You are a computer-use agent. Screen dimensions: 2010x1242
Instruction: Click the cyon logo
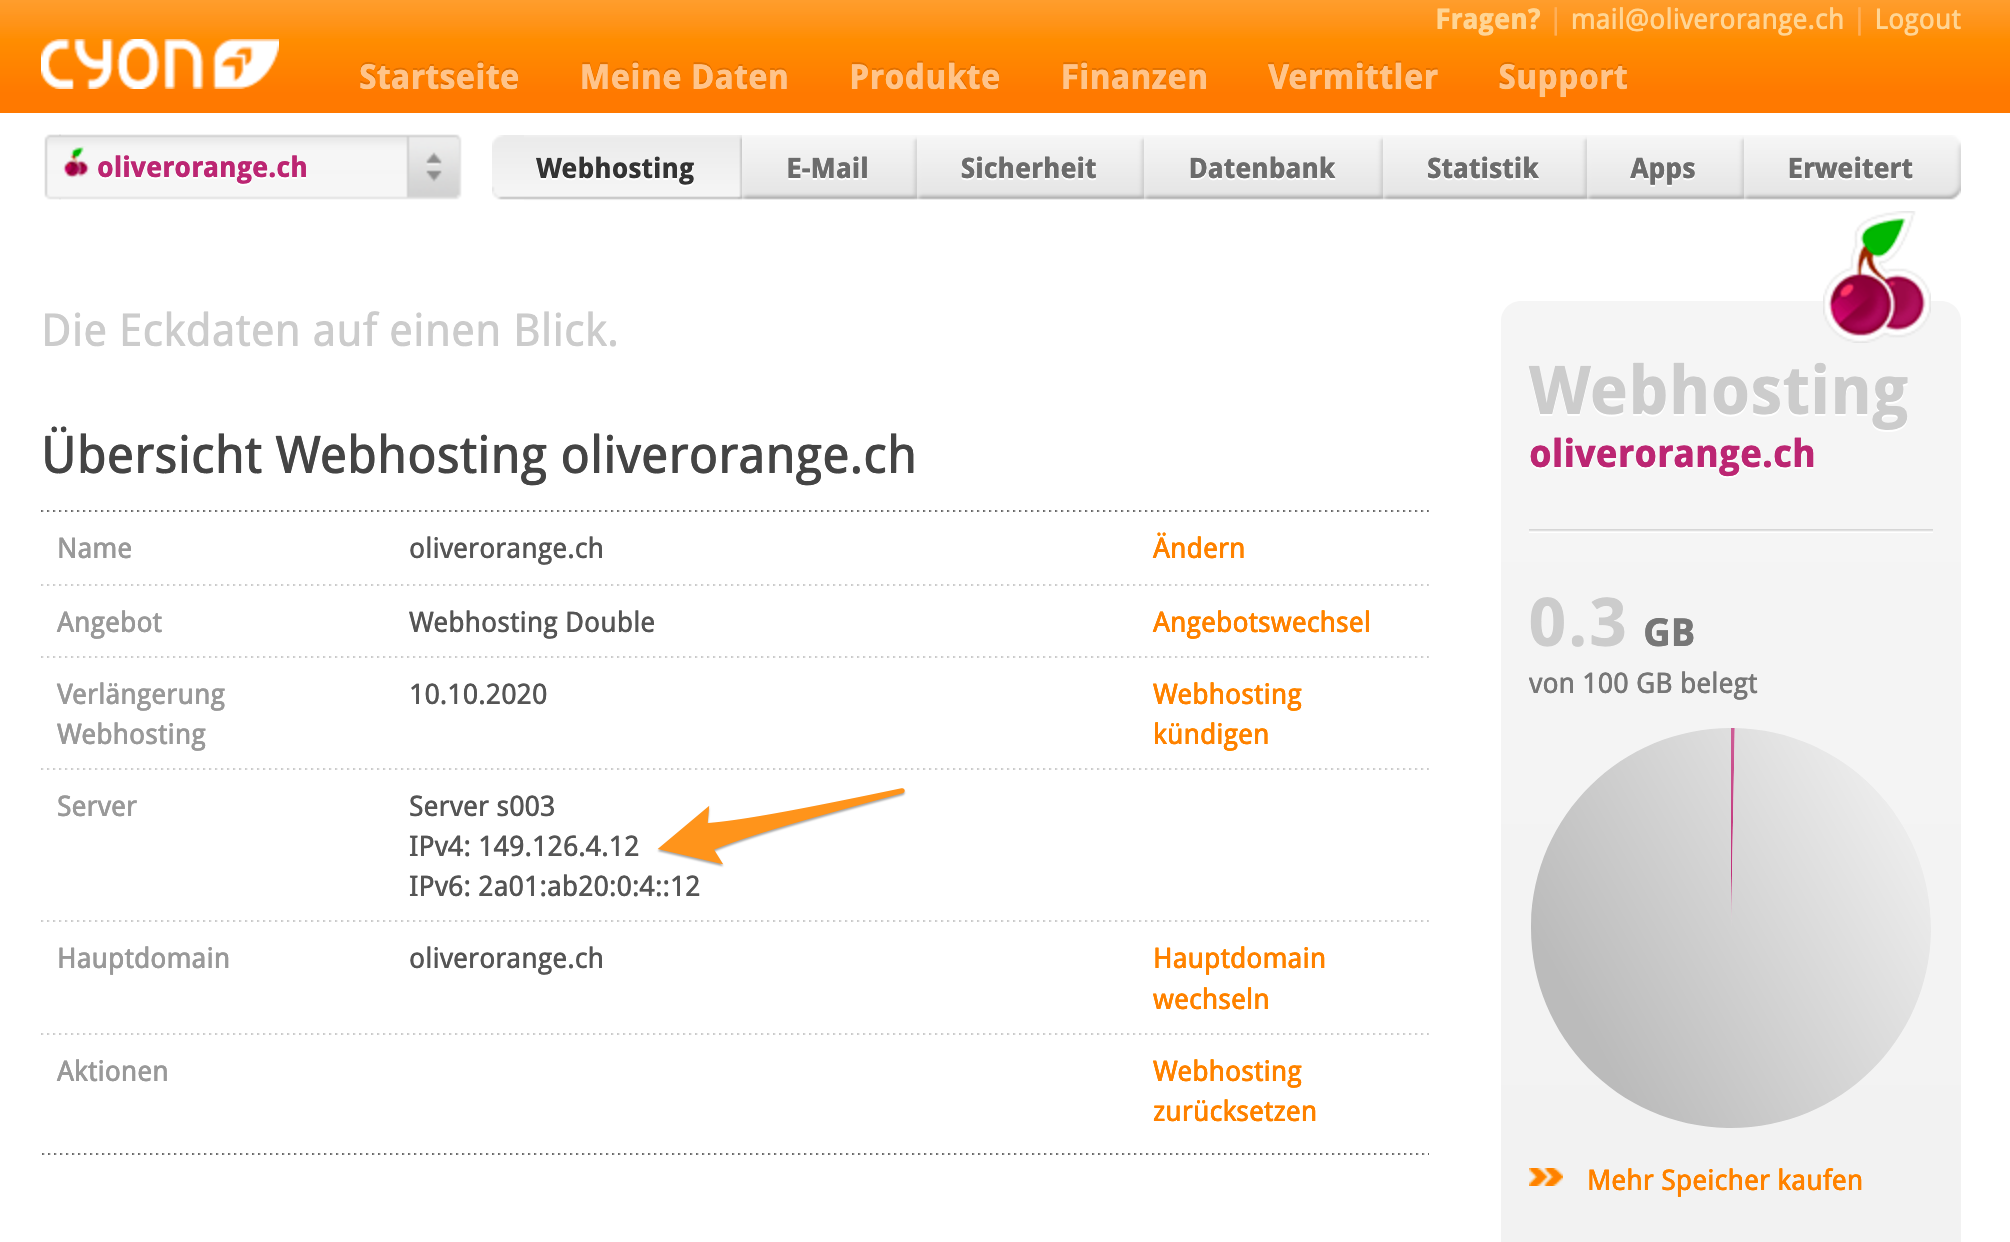[x=159, y=64]
